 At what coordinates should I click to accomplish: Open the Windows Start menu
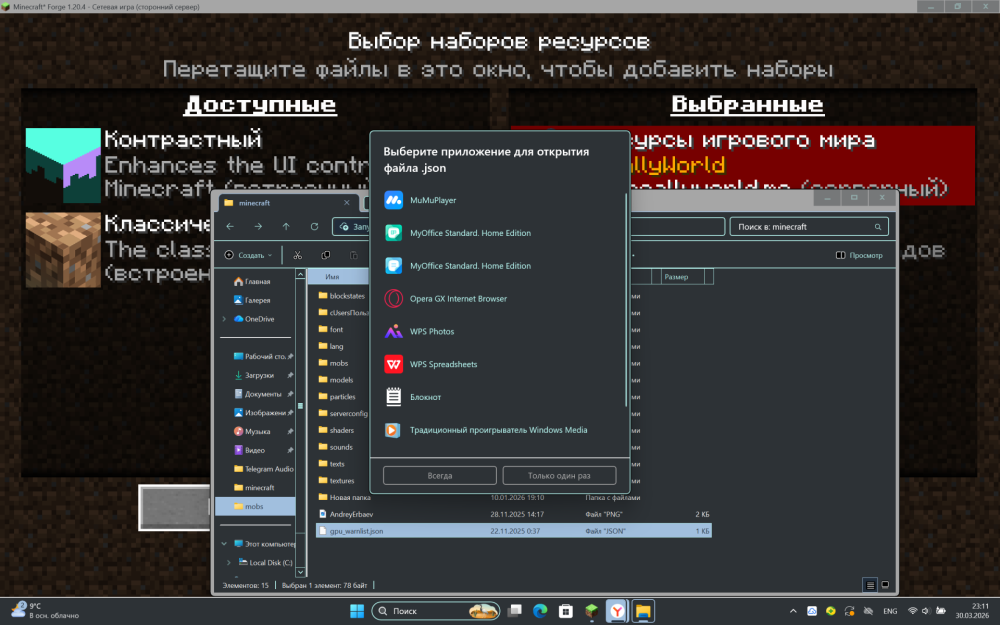coord(357,611)
